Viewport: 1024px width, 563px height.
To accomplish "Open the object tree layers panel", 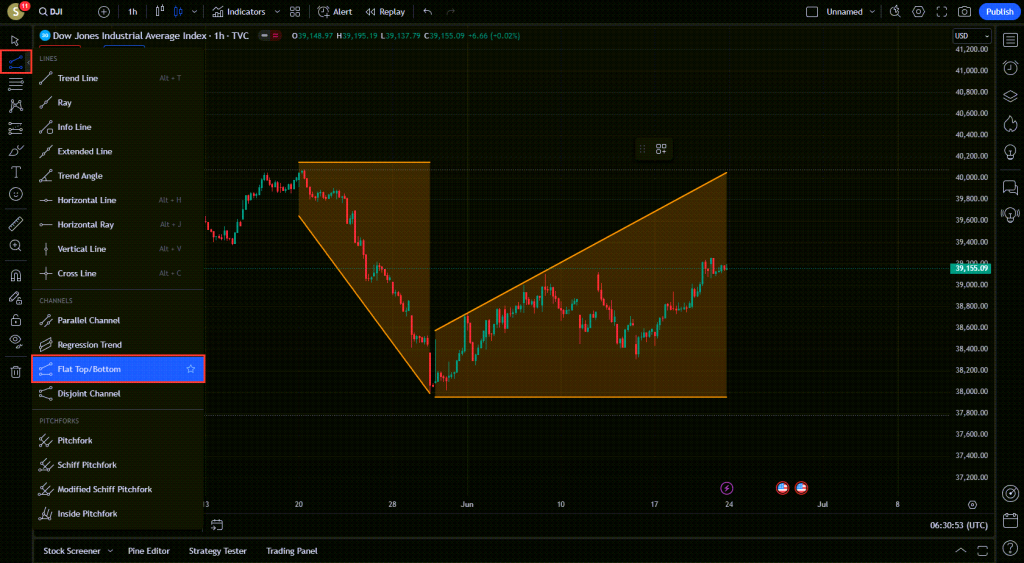I will (1010, 96).
